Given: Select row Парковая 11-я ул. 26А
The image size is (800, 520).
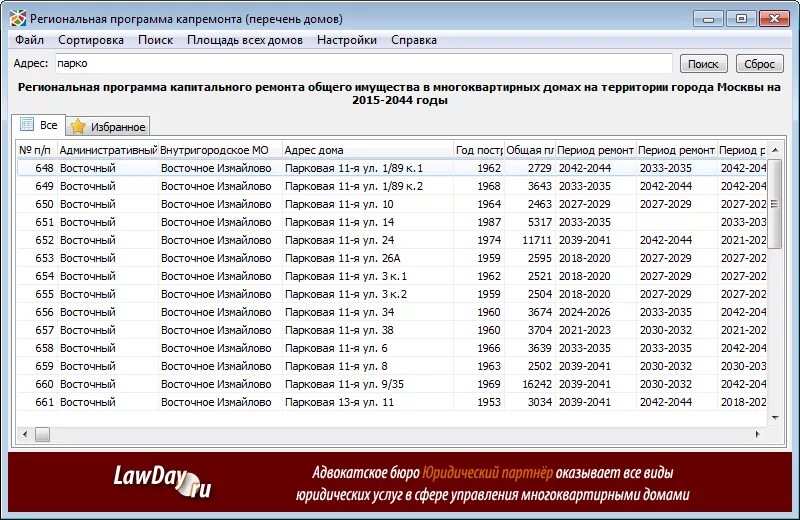Looking at the screenshot, I should coord(392,258).
